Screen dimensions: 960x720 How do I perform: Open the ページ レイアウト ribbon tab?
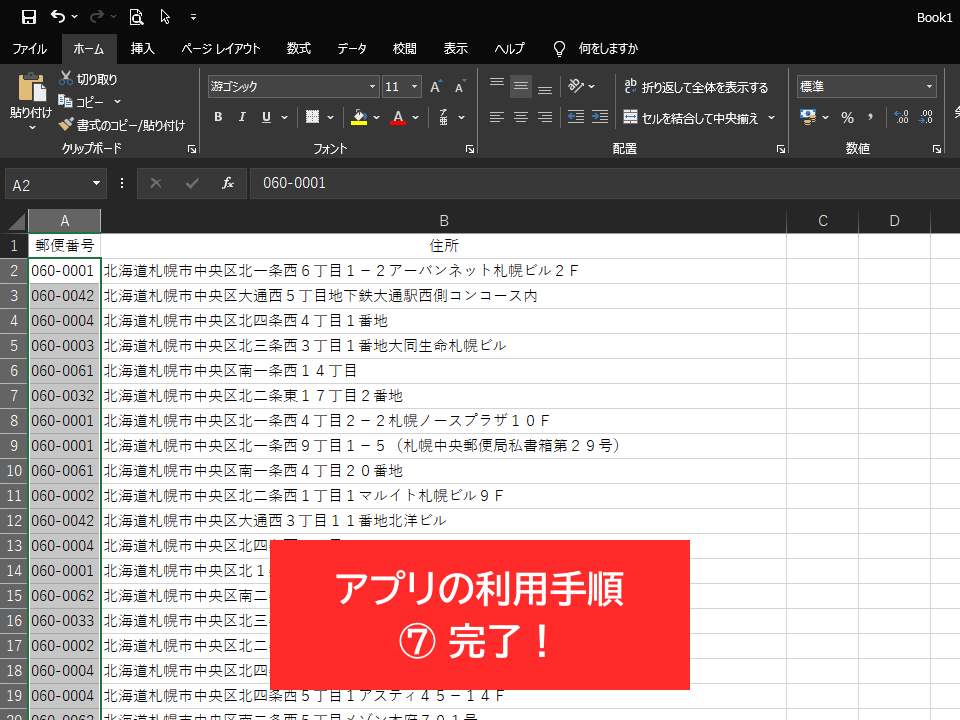tap(221, 48)
